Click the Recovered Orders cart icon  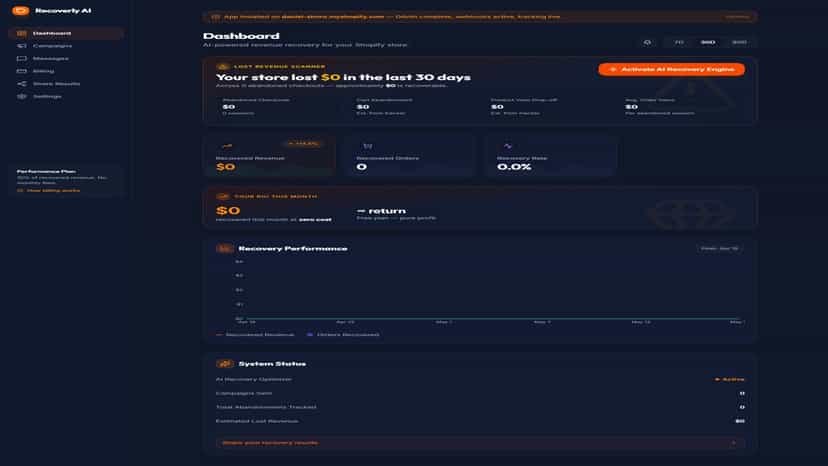pyautogui.click(x=368, y=146)
